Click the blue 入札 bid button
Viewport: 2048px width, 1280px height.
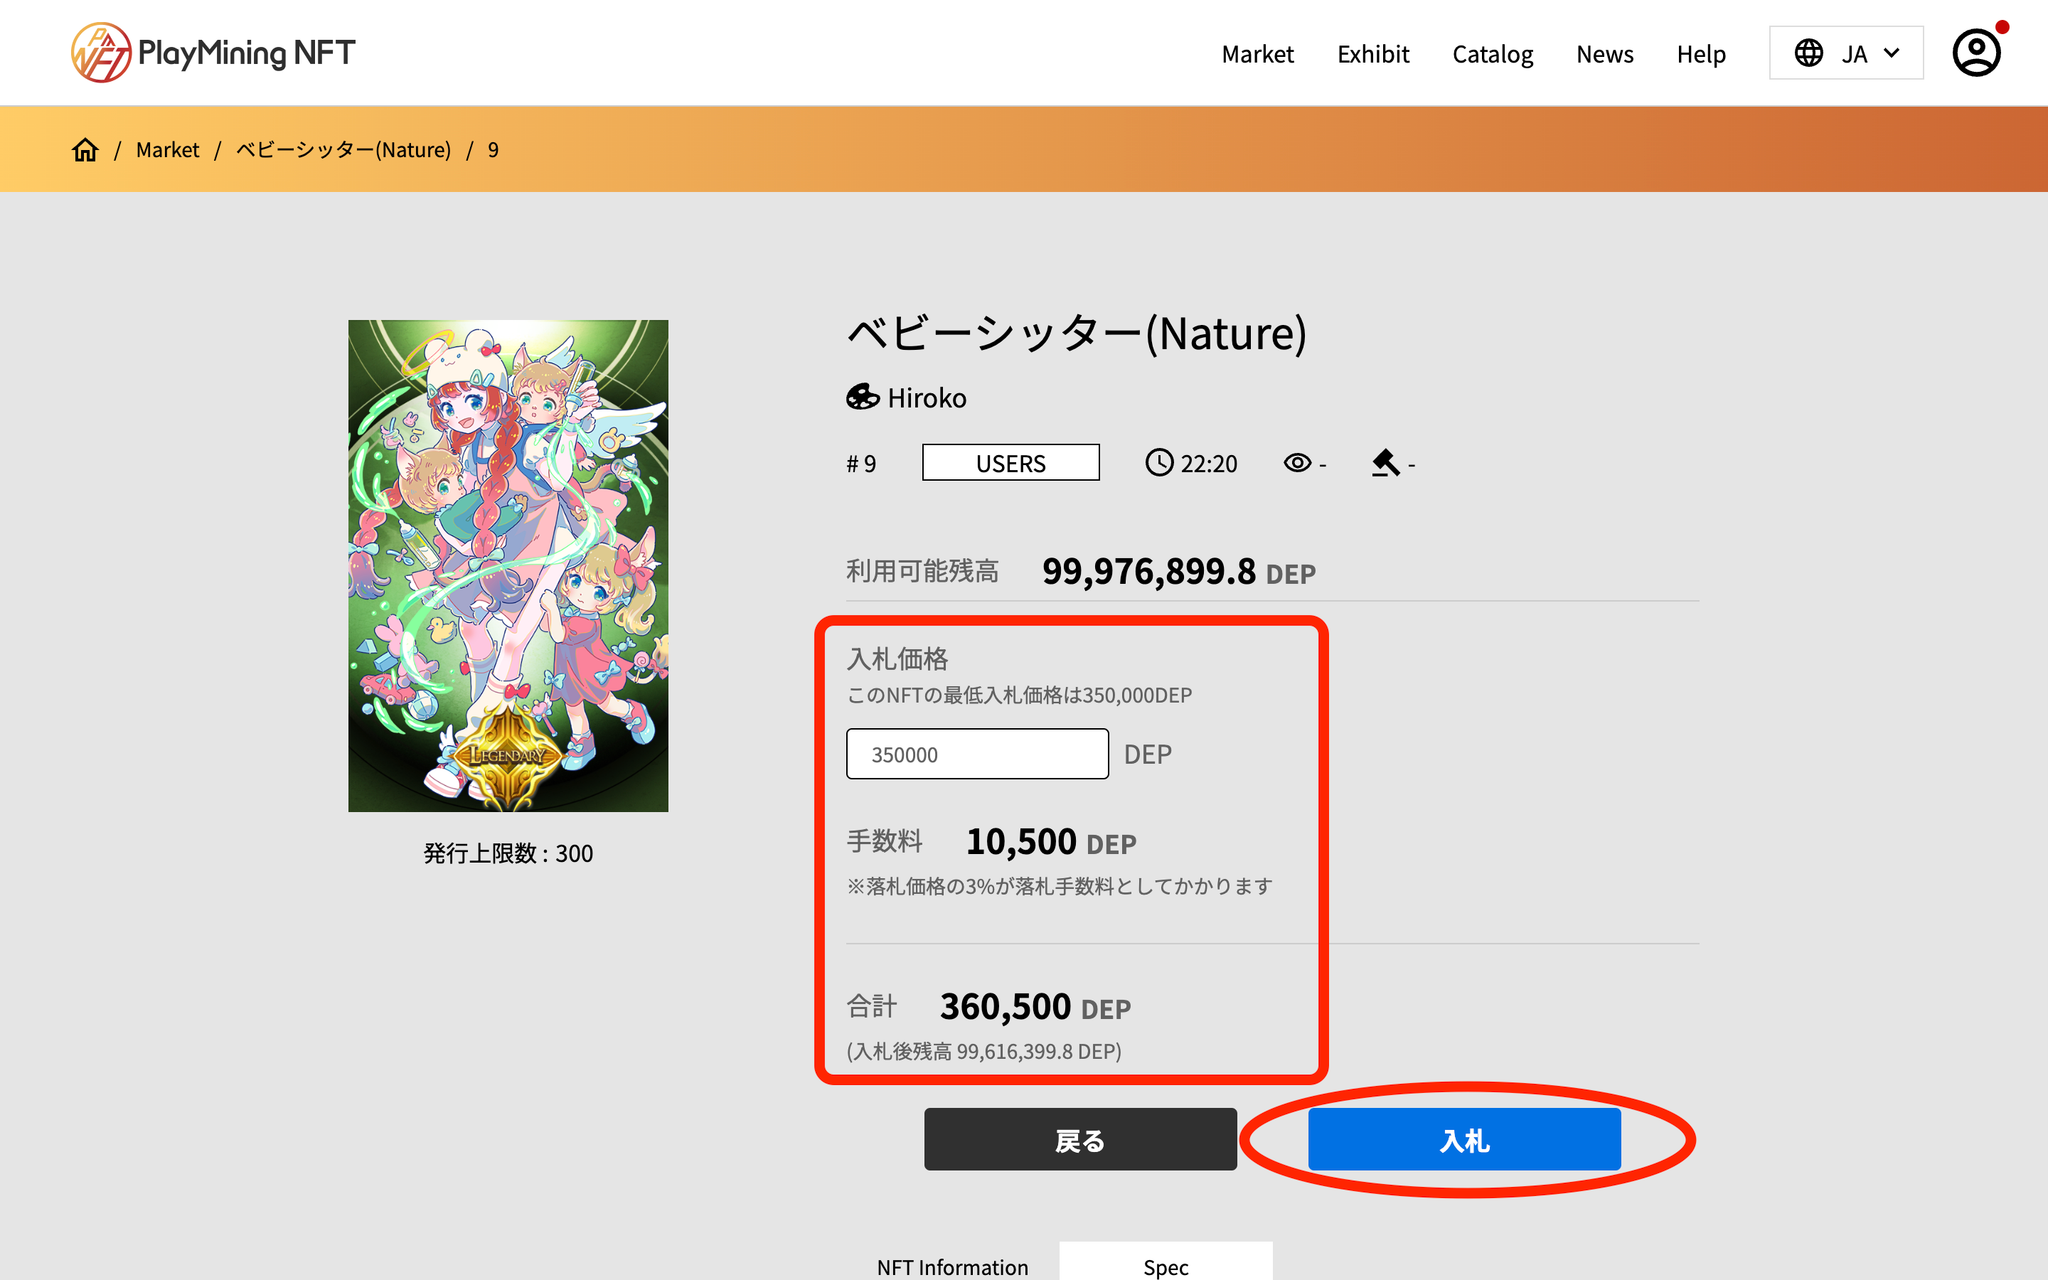pyautogui.click(x=1464, y=1139)
